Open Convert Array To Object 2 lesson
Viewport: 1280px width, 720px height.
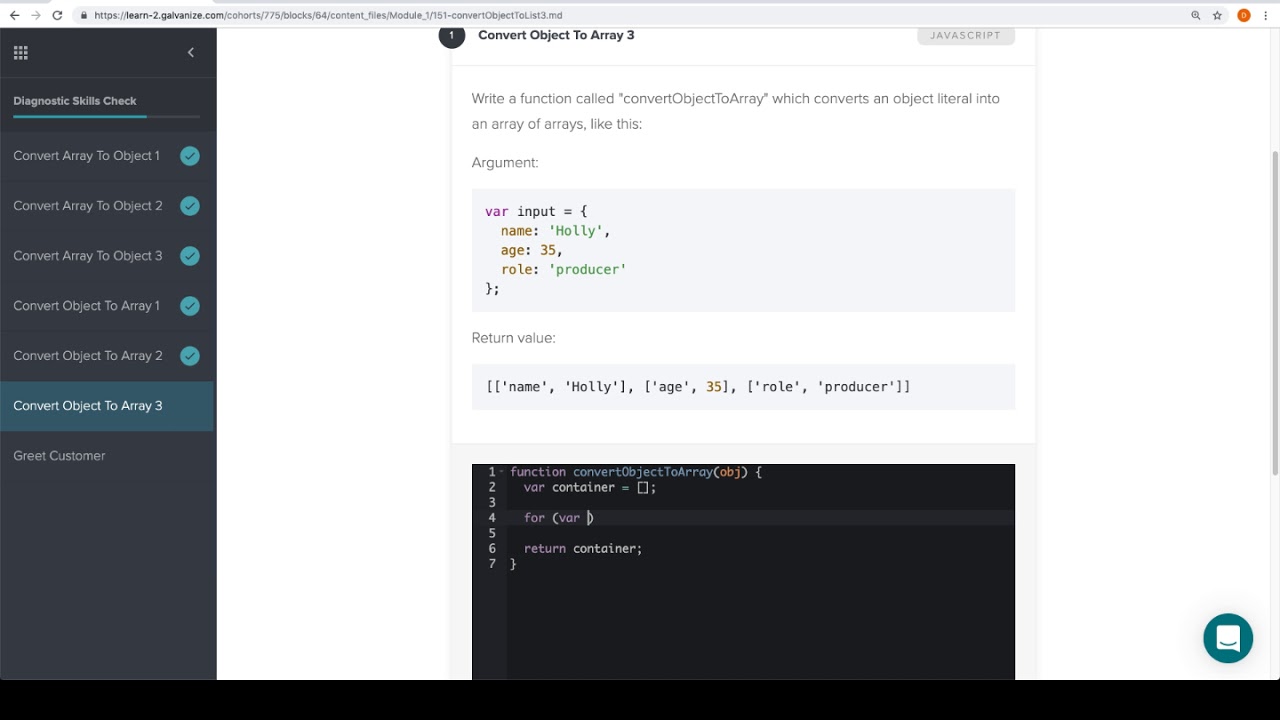[107, 206]
